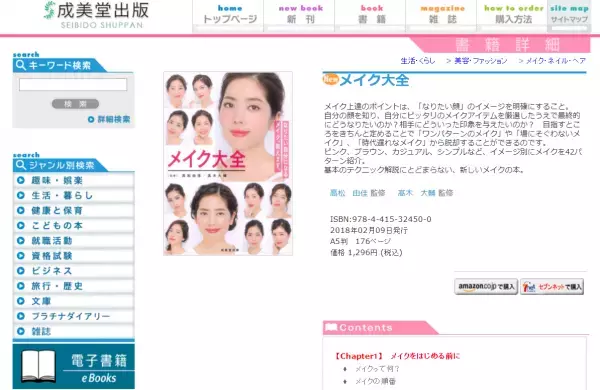Follow the 生活・くらし breadcrumb link
This screenshot has height=390, width=600.
tap(417, 60)
